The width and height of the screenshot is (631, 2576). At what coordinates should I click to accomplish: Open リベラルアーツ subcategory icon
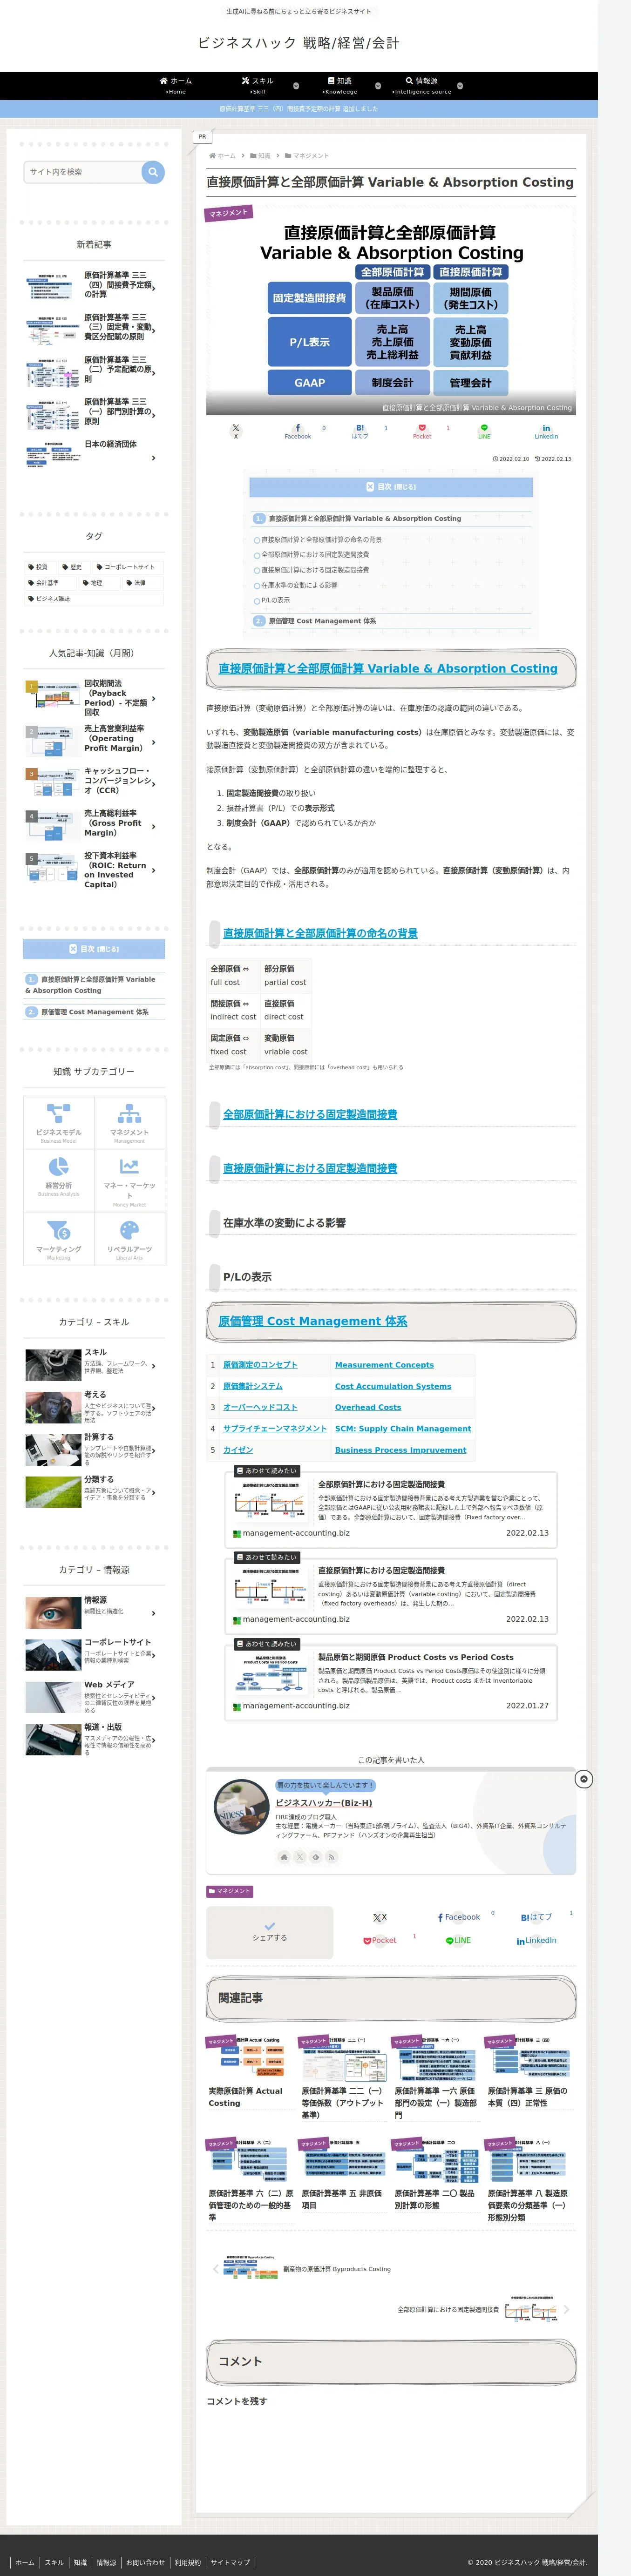129,1230
